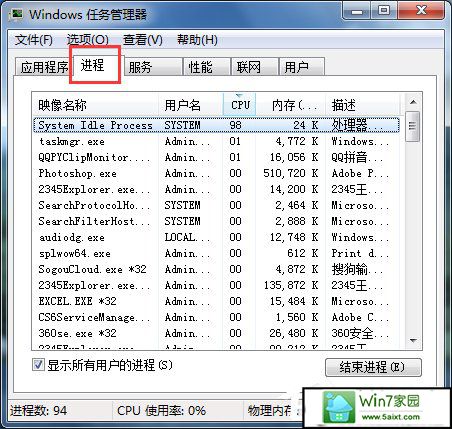Switch to the 应用程序 tab
Viewport: 452px width, 429px height.
tap(44, 67)
